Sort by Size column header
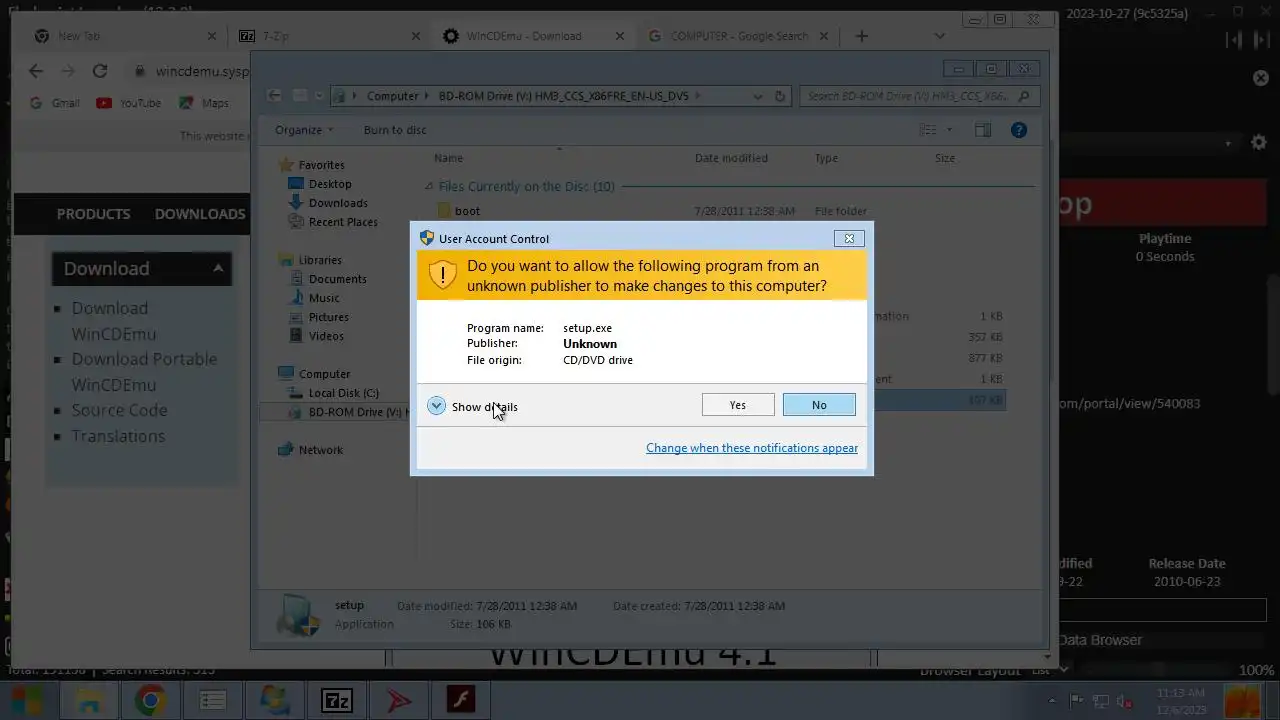The image size is (1280, 720). click(945, 158)
